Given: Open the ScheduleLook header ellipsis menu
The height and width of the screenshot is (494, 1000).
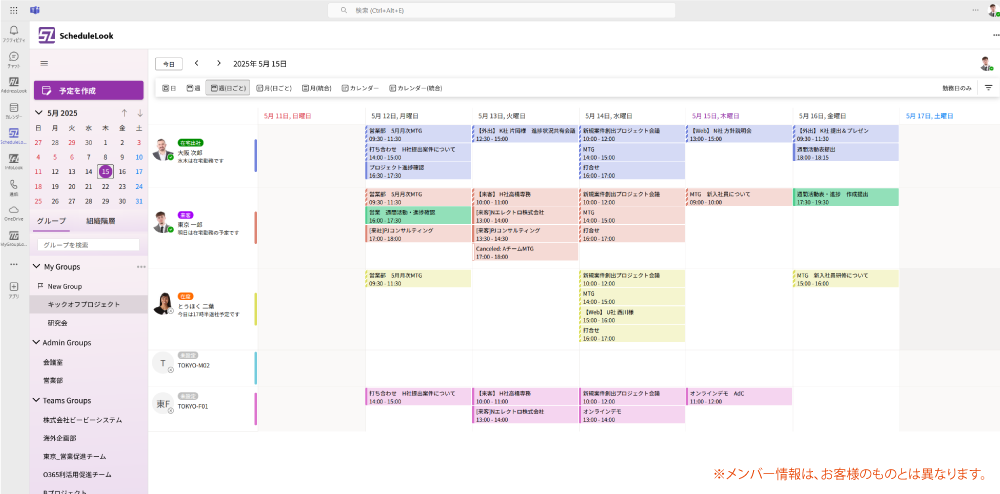Looking at the screenshot, I should [996, 36].
